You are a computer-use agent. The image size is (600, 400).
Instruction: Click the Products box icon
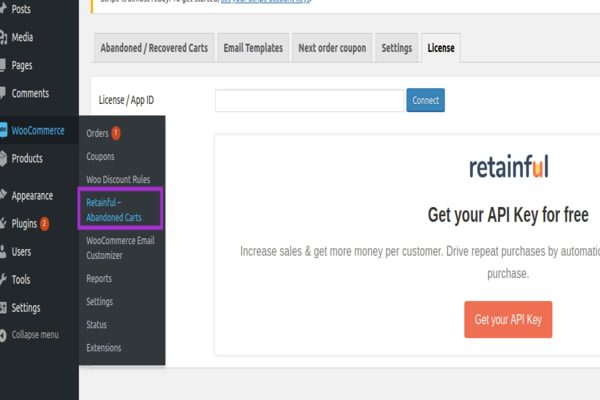(x=3, y=158)
